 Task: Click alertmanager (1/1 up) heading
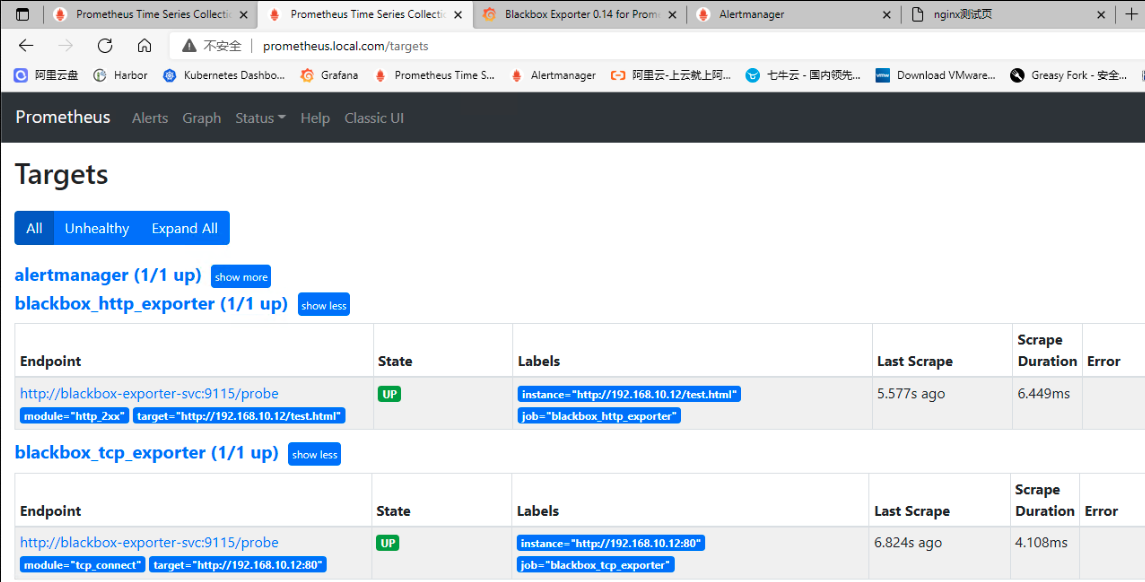click(108, 275)
